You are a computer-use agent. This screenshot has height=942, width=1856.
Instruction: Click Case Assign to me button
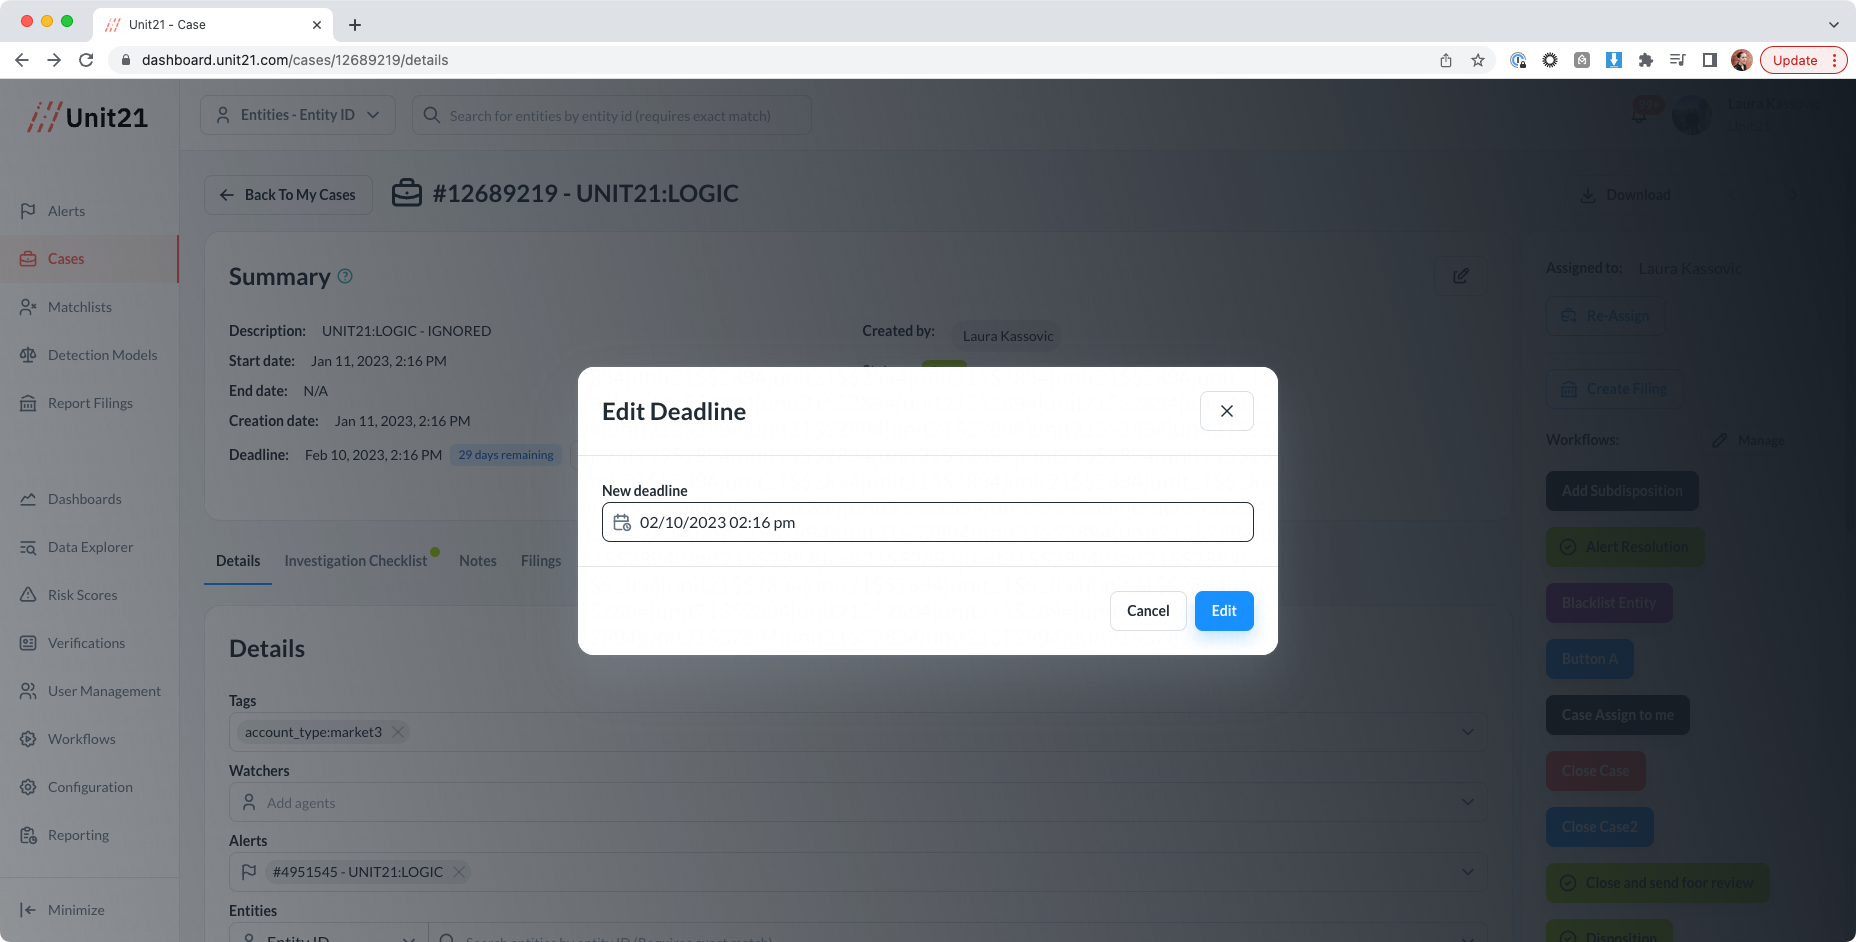[x=1618, y=715]
